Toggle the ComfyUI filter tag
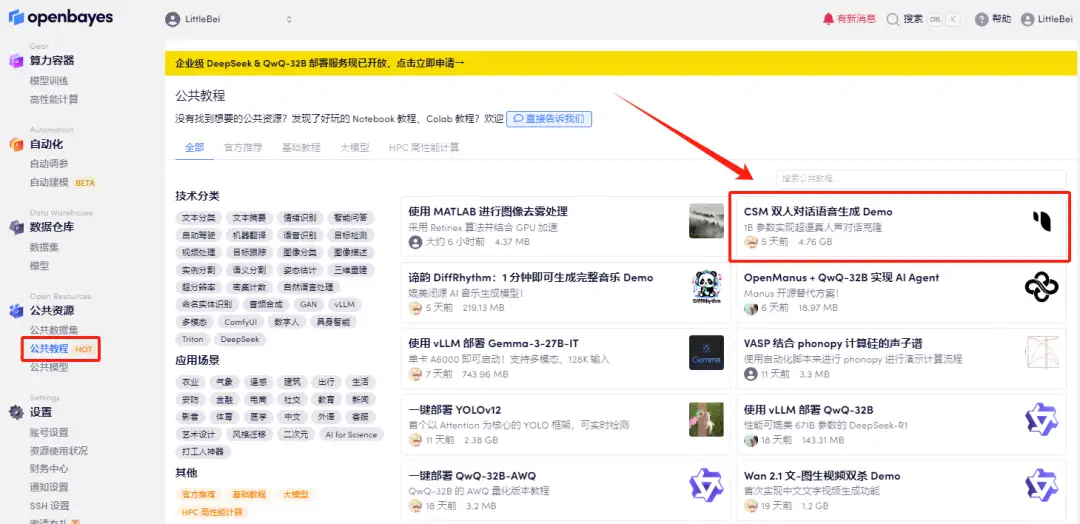 [x=241, y=322]
